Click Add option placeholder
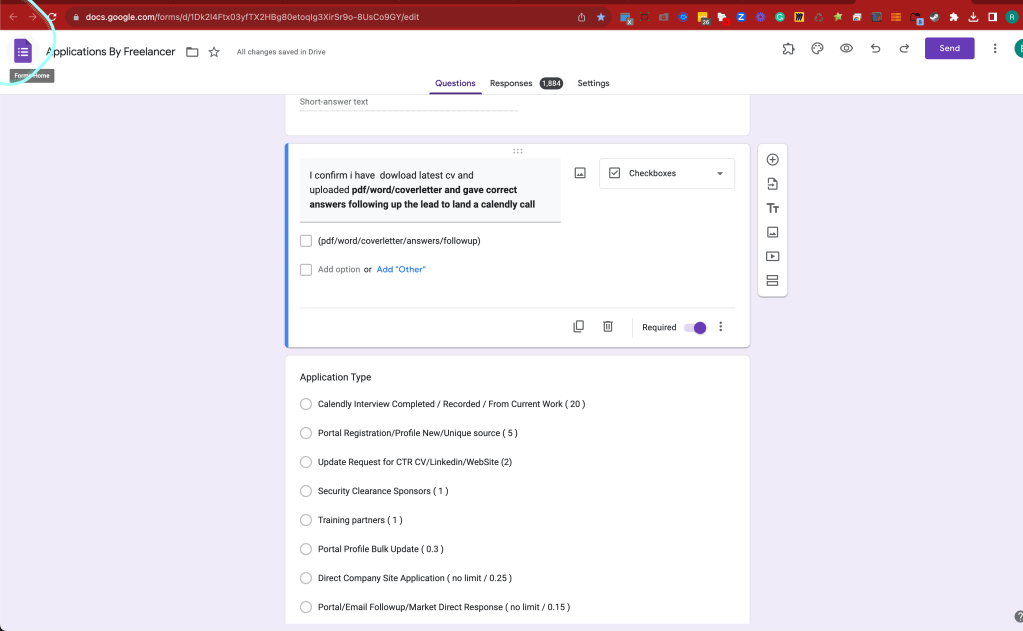 (x=339, y=269)
